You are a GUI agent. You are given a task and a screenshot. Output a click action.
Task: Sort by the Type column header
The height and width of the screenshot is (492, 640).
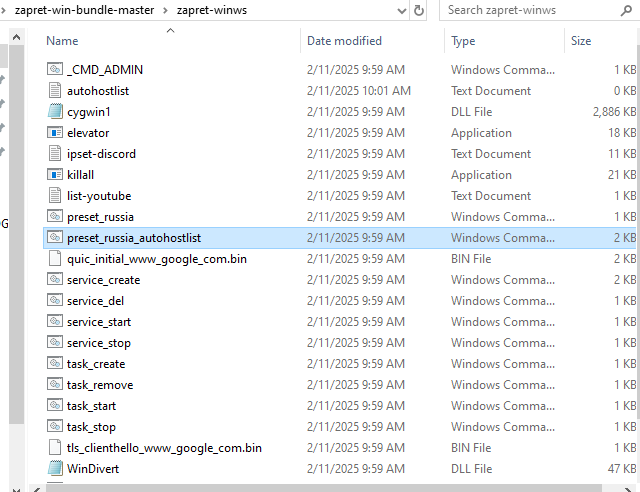tap(463, 41)
